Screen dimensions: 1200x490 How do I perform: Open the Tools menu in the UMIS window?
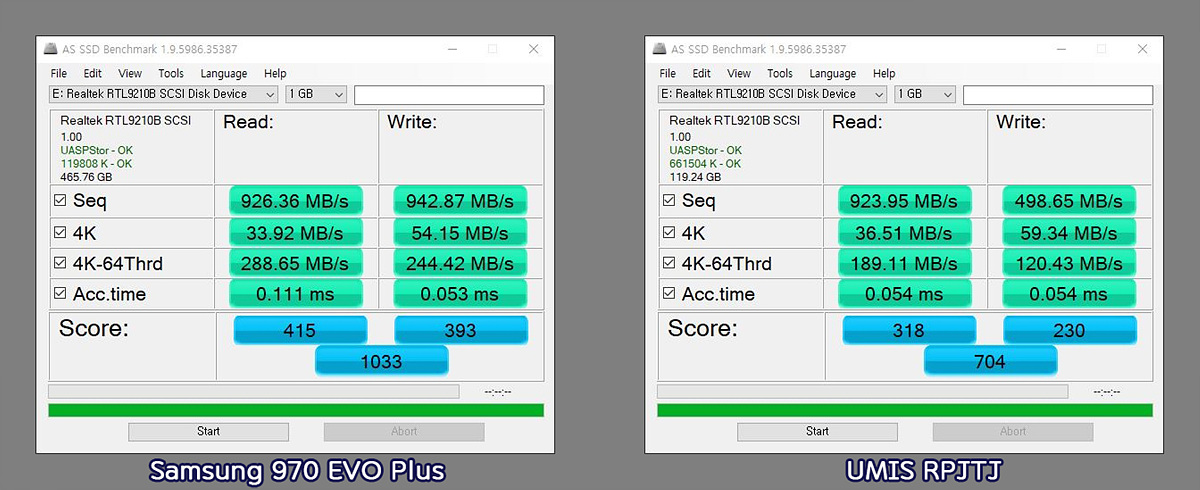pos(780,73)
